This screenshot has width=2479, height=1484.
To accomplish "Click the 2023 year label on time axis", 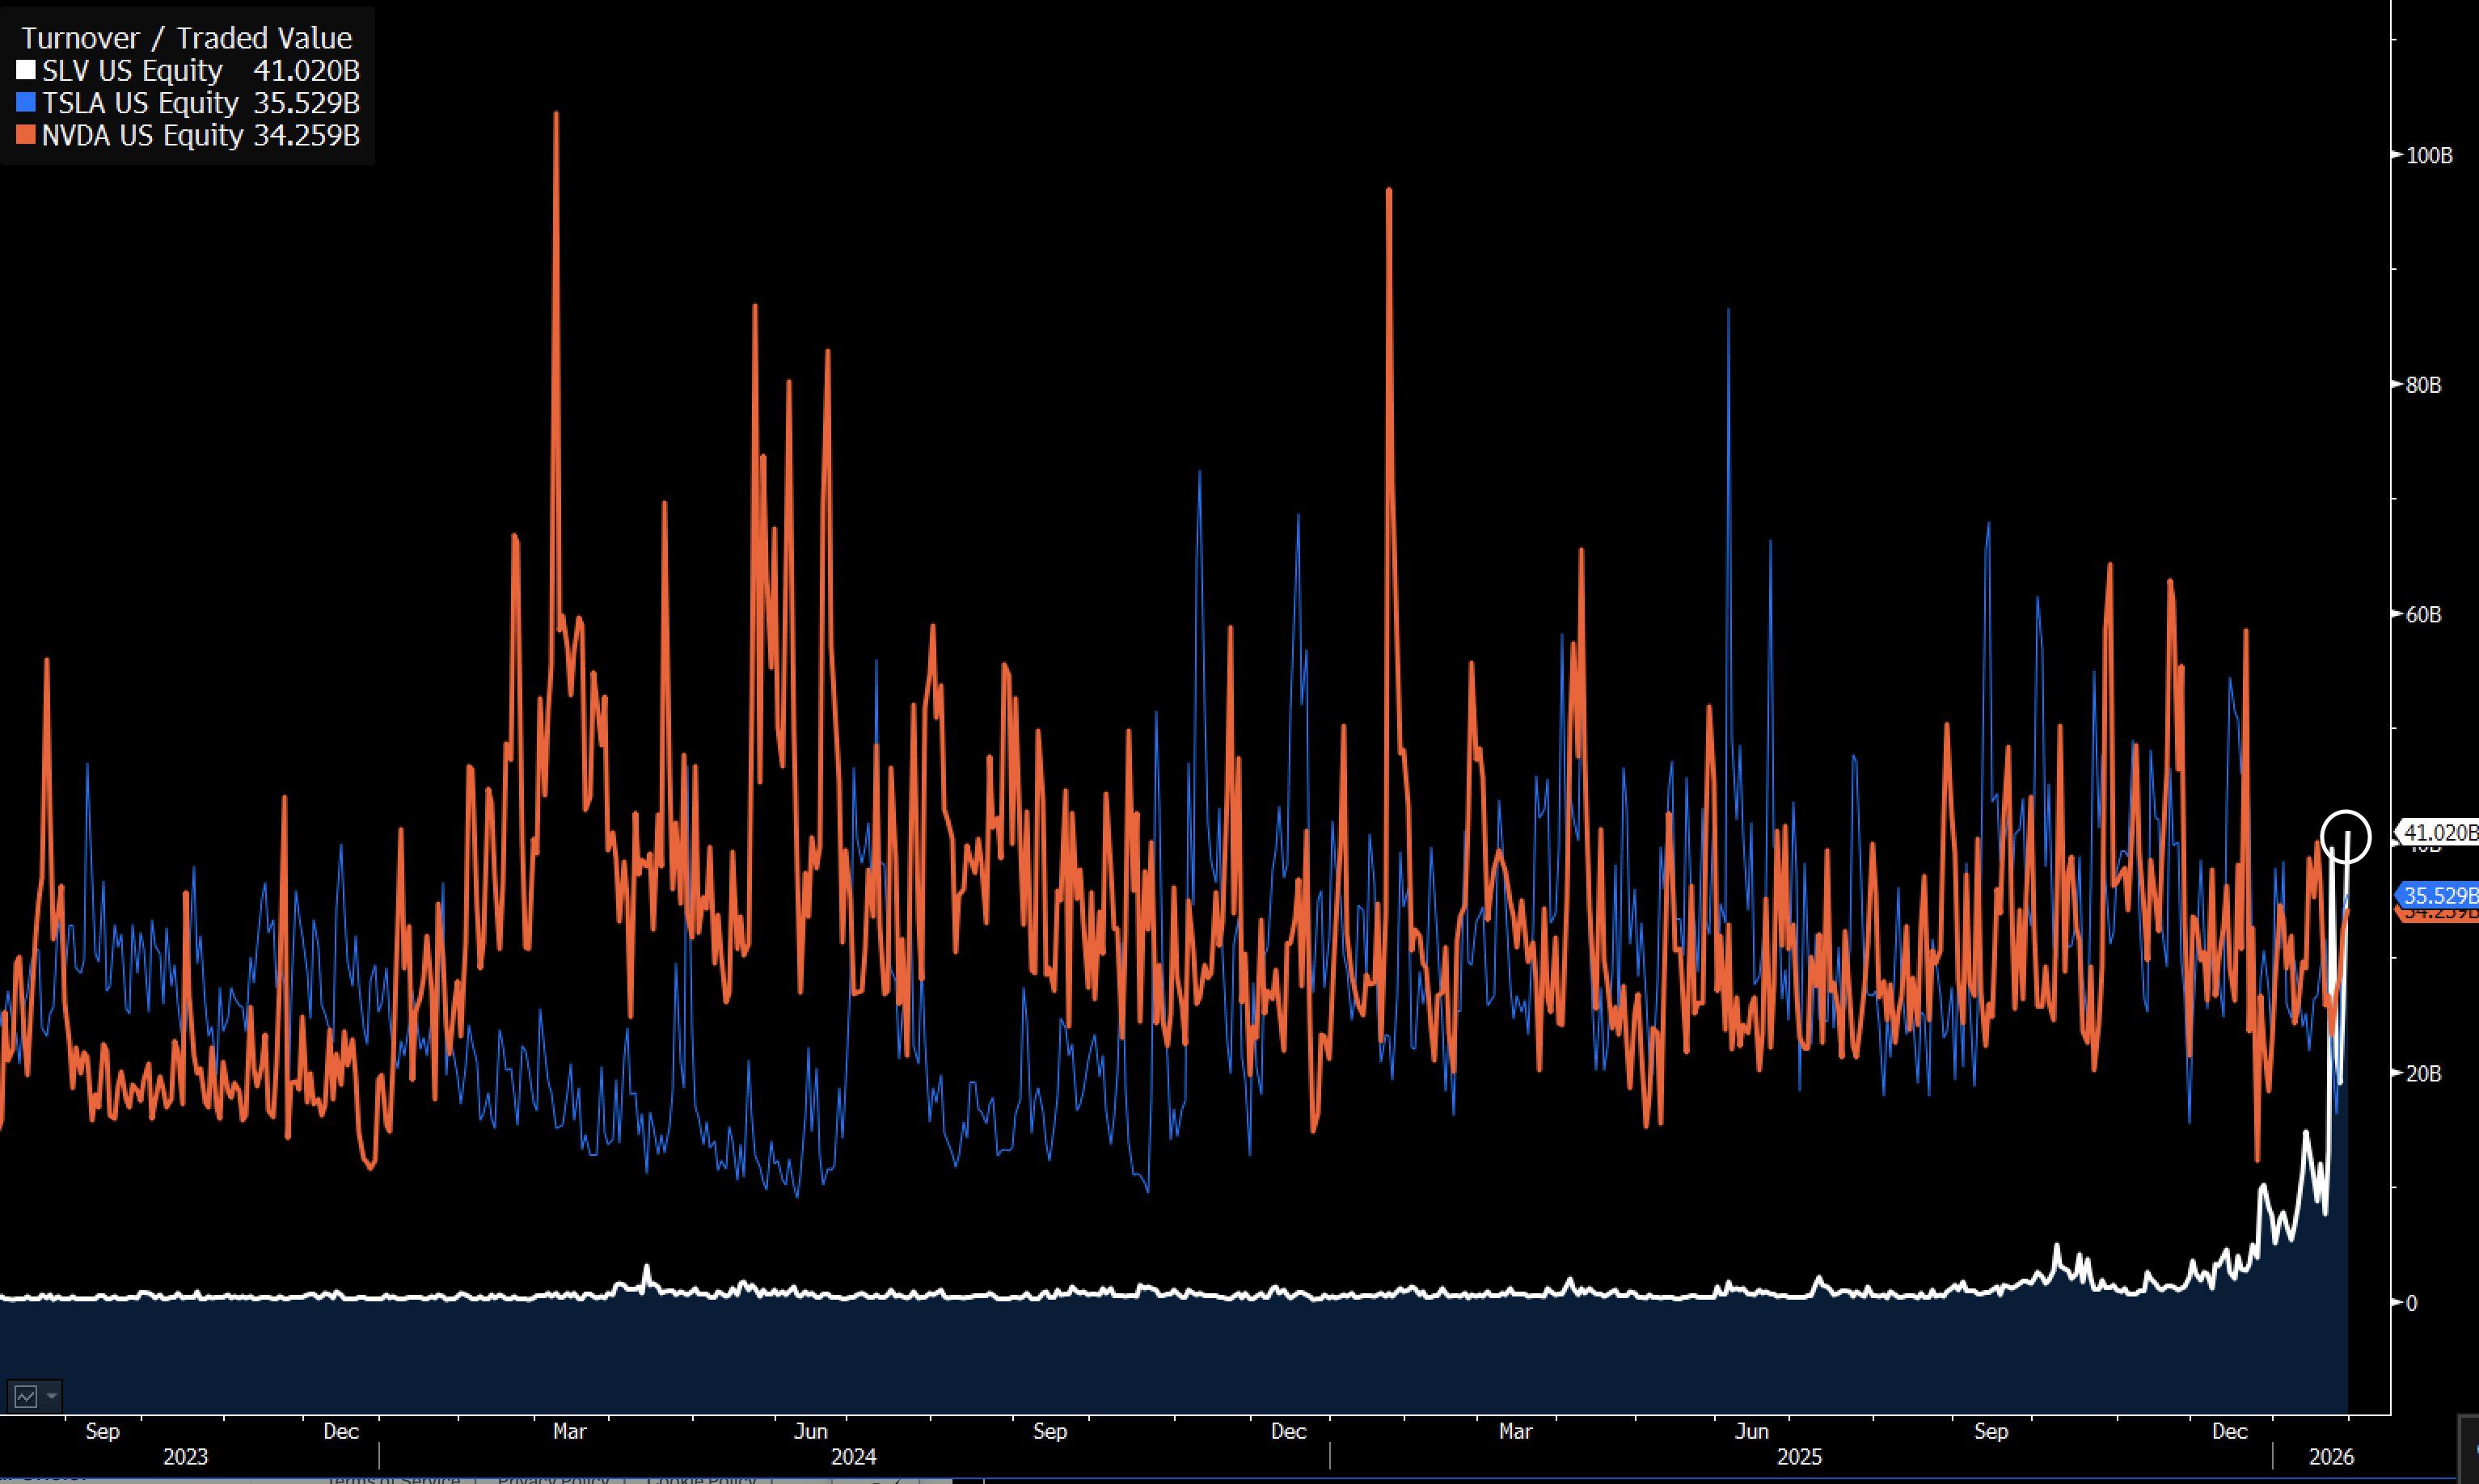I will [186, 1457].
